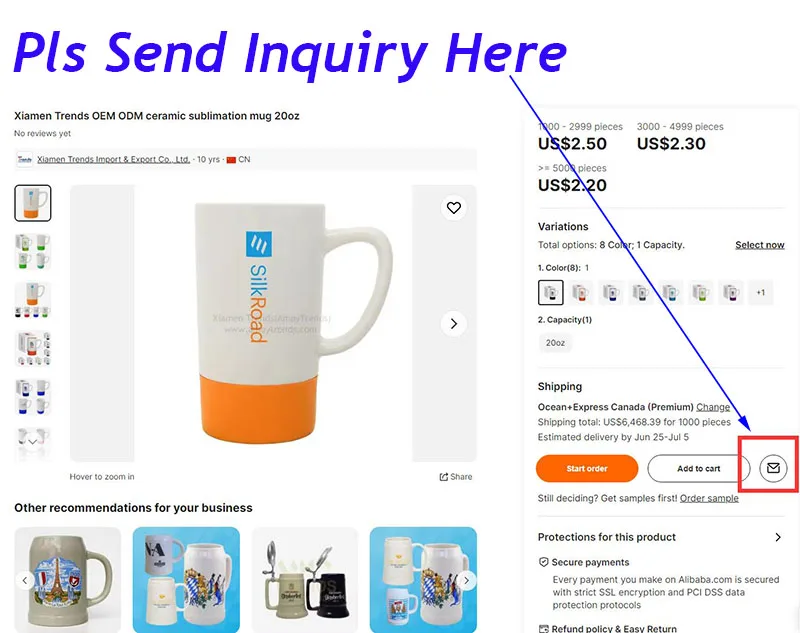This screenshot has width=800, height=633.
Task: Expand the +1 more colors option
Action: click(x=760, y=292)
